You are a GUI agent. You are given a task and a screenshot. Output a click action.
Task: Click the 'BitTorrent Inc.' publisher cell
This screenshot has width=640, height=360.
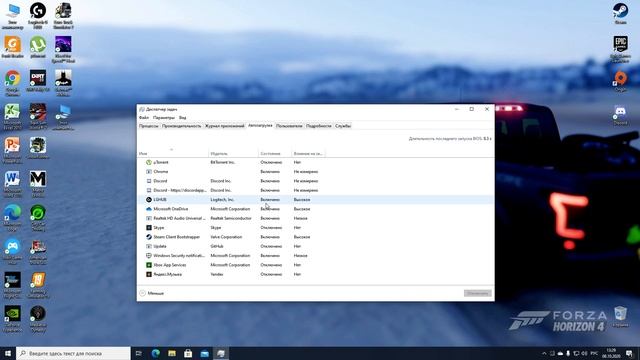(222, 162)
